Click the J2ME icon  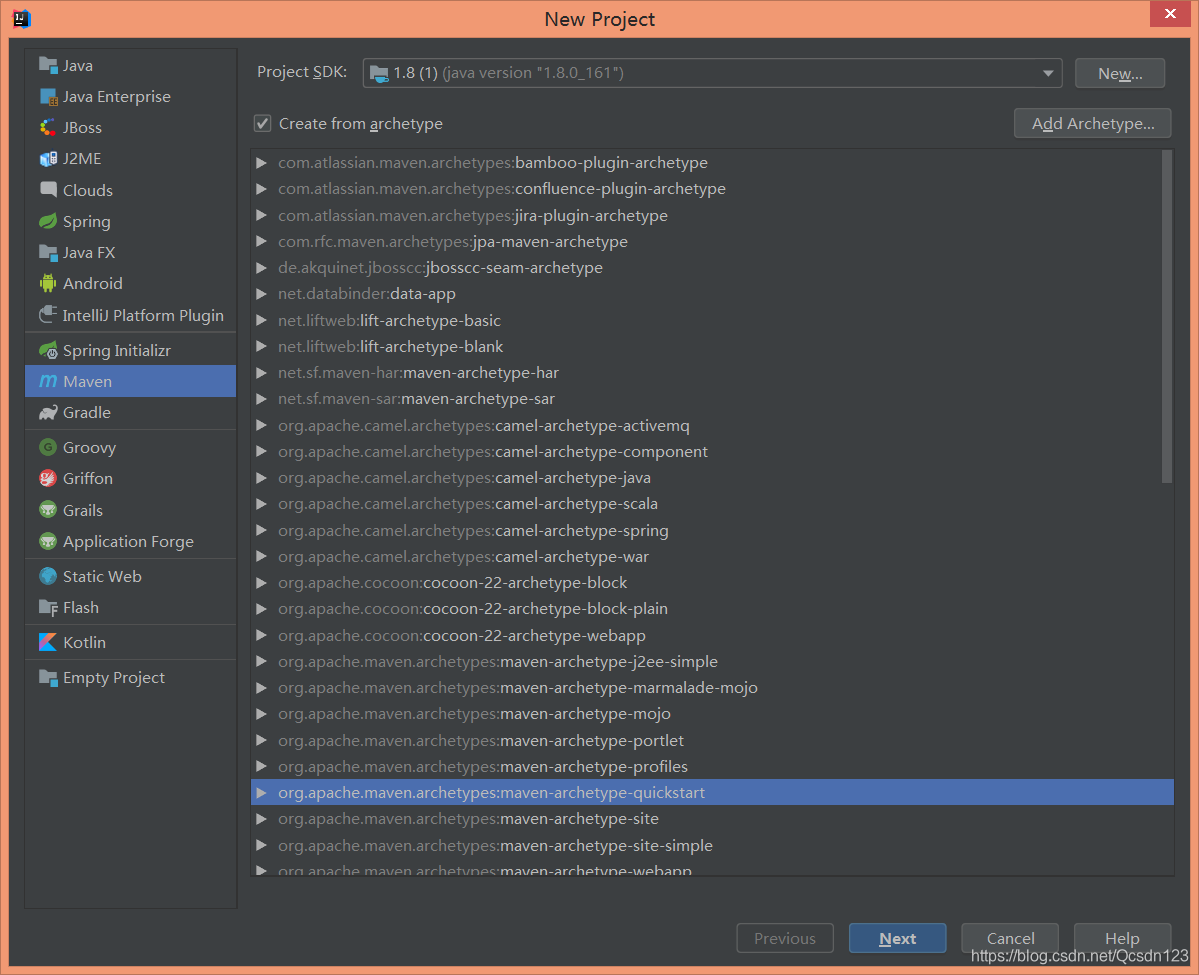click(x=48, y=159)
